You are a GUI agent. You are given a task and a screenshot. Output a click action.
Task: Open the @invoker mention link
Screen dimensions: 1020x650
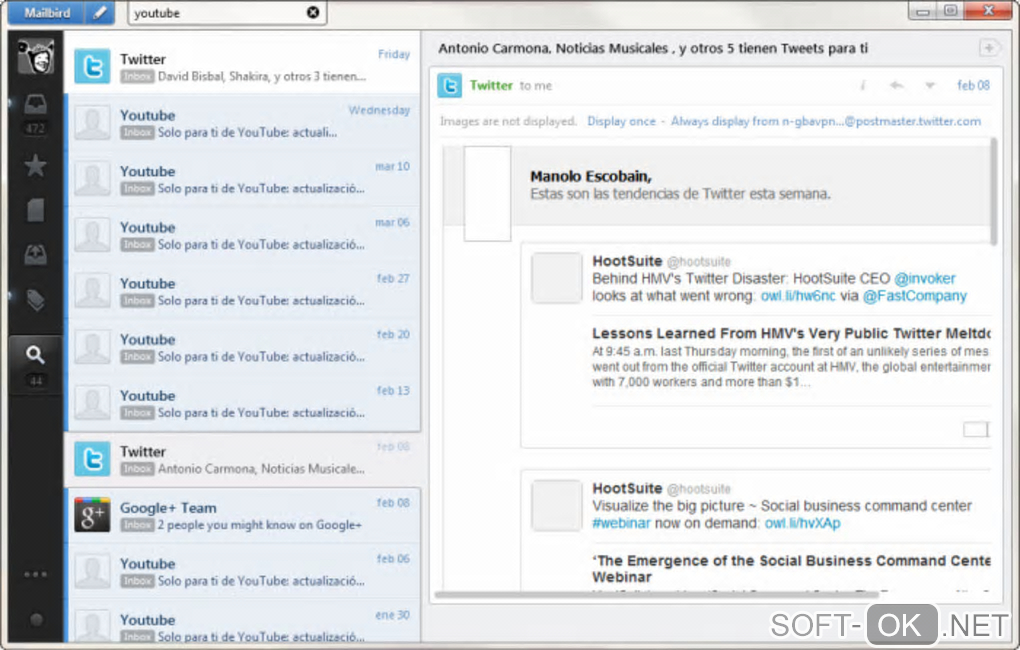(925, 278)
